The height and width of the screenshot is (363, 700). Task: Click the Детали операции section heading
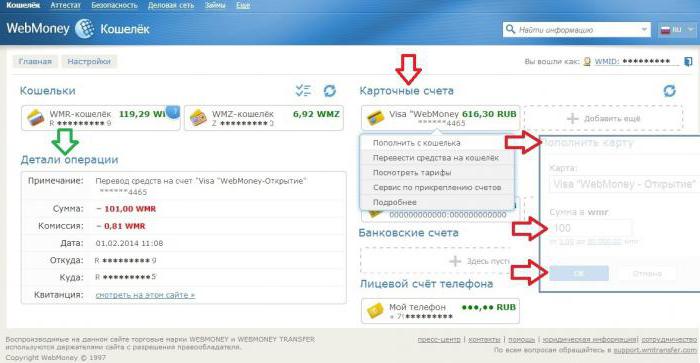coord(69,160)
